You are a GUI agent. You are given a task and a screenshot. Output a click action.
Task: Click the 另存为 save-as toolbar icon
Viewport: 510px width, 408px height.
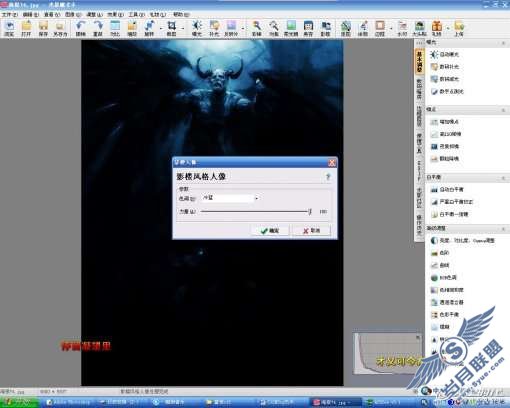tap(60, 28)
